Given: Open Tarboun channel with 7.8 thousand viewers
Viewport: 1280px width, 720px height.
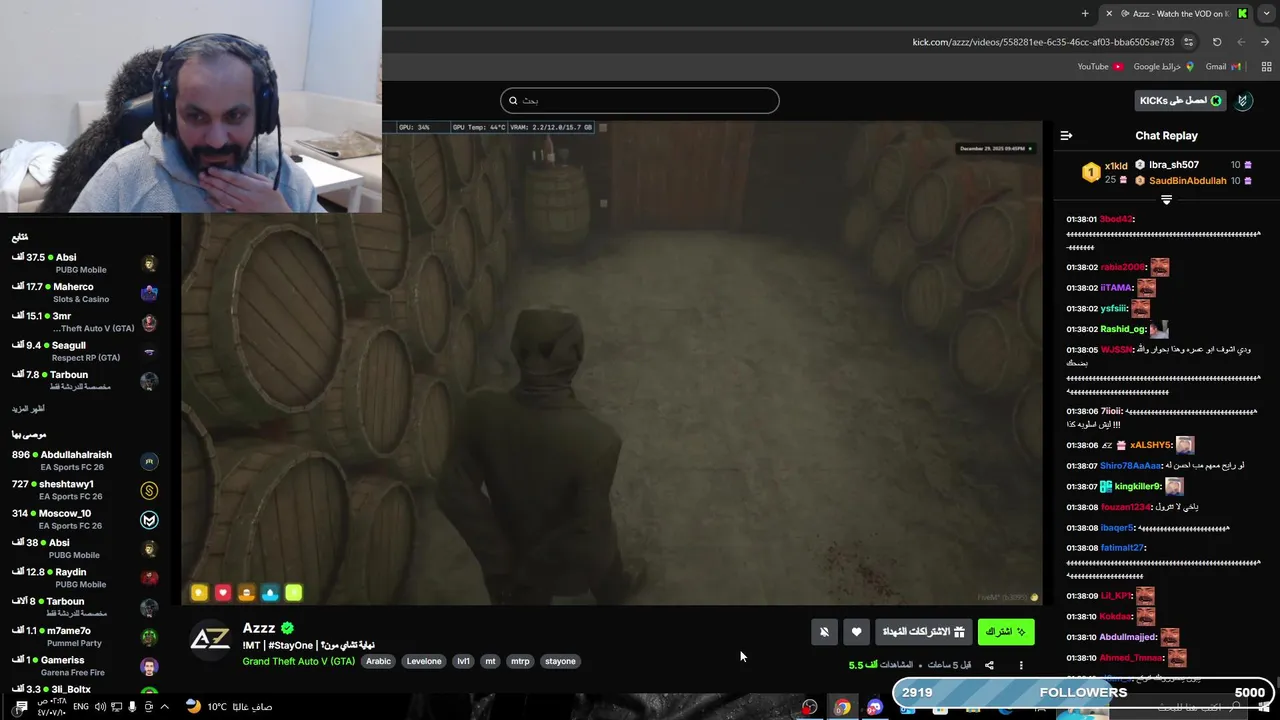Looking at the screenshot, I should point(85,380).
